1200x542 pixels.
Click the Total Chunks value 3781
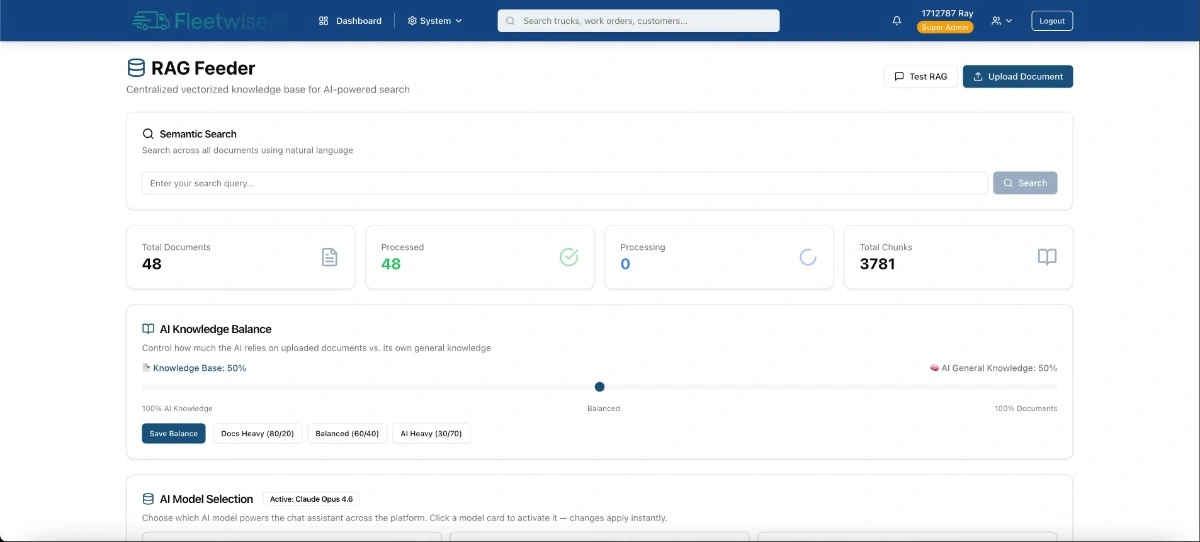pos(877,264)
